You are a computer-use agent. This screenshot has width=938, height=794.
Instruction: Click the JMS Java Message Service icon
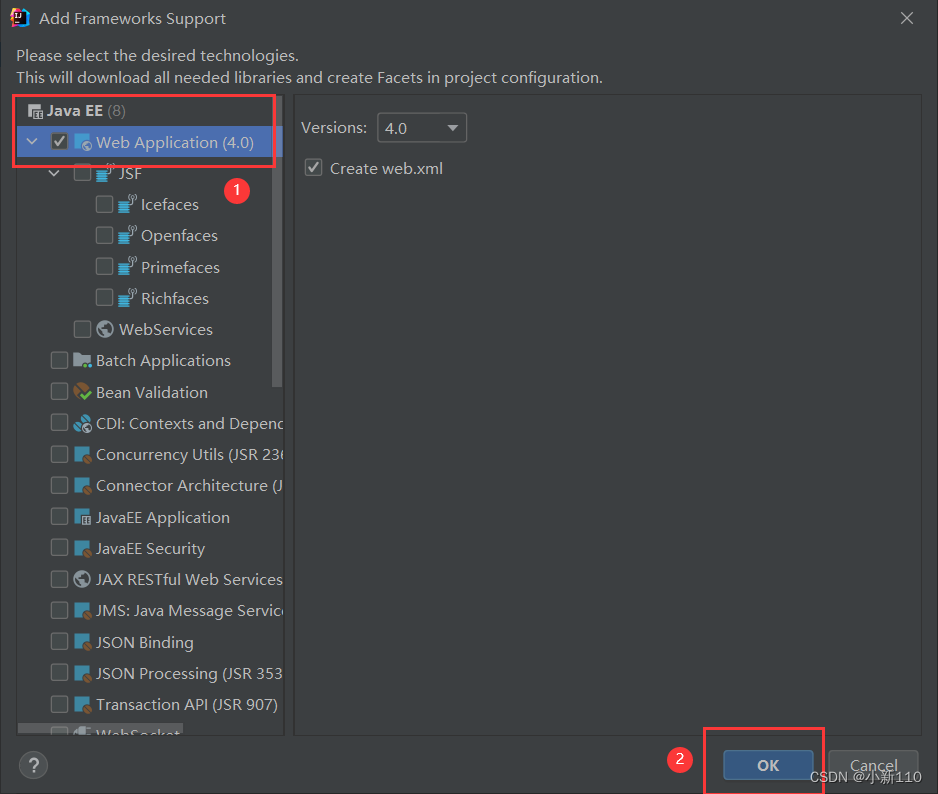click(x=83, y=611)
